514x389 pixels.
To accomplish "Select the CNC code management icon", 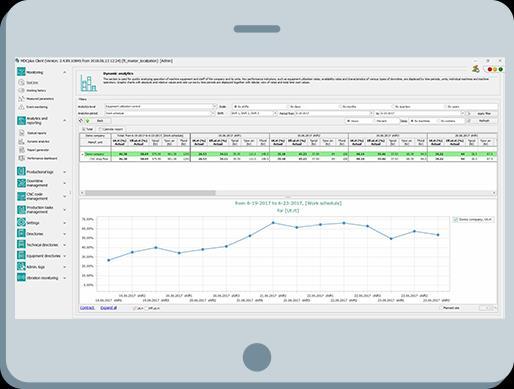I will click(x=21, y=196).
